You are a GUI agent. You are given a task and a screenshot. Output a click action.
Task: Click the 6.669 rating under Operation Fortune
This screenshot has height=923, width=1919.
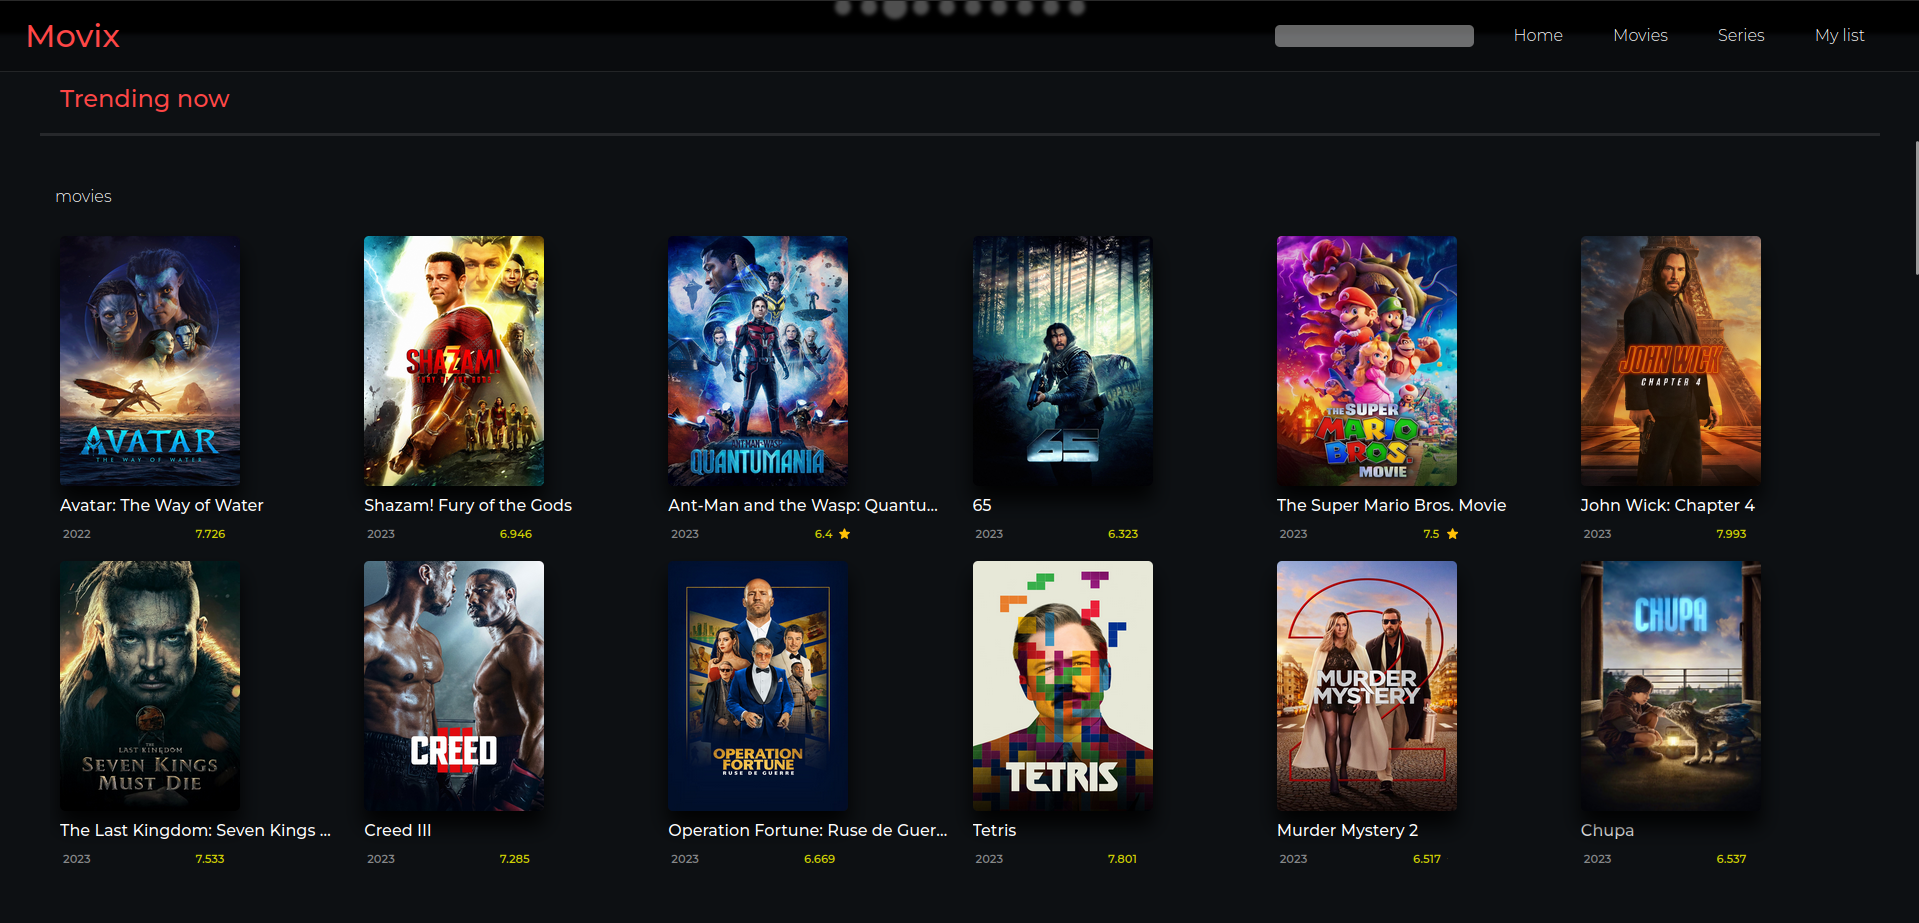[819, 859]
